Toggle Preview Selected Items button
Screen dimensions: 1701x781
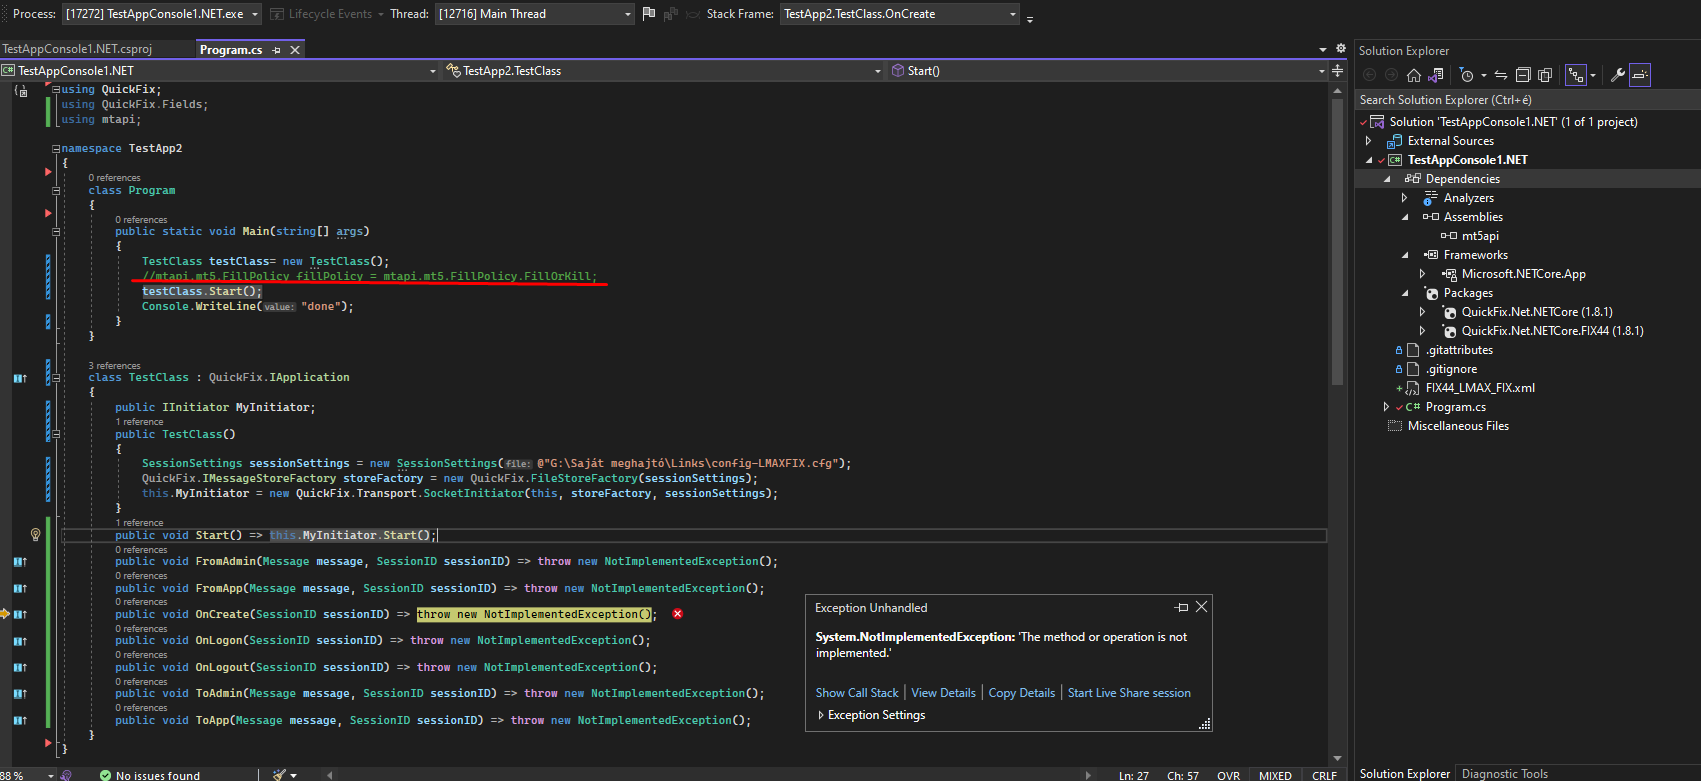click(1640, 75)
